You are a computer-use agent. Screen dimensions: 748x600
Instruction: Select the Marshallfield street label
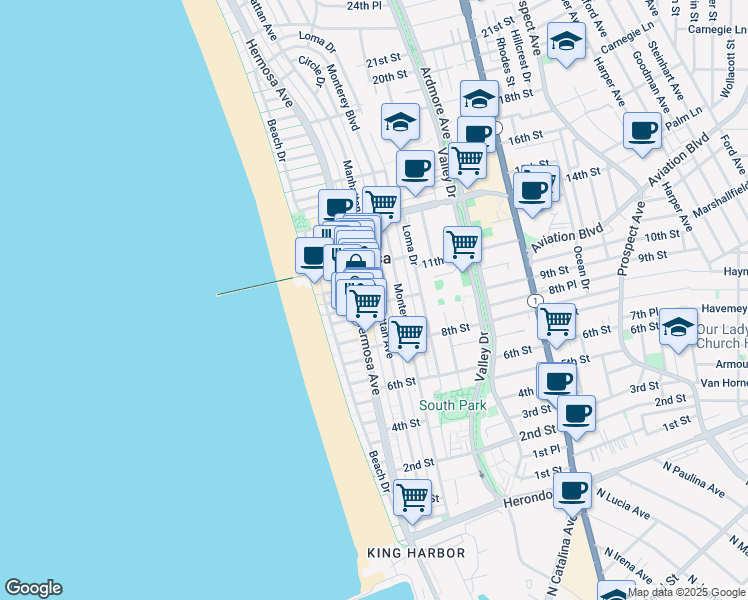coord(720,199)
